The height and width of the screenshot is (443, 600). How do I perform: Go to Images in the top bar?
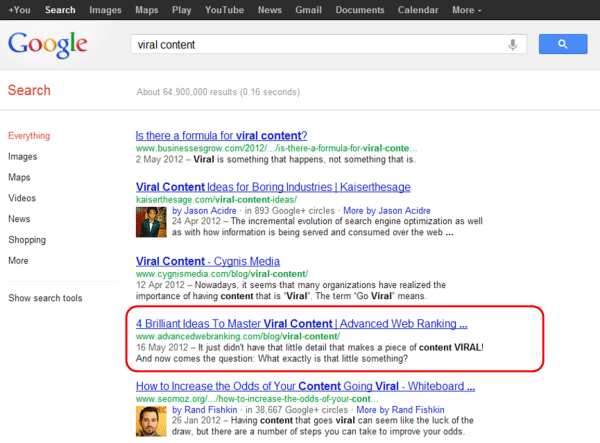[105, 10]
